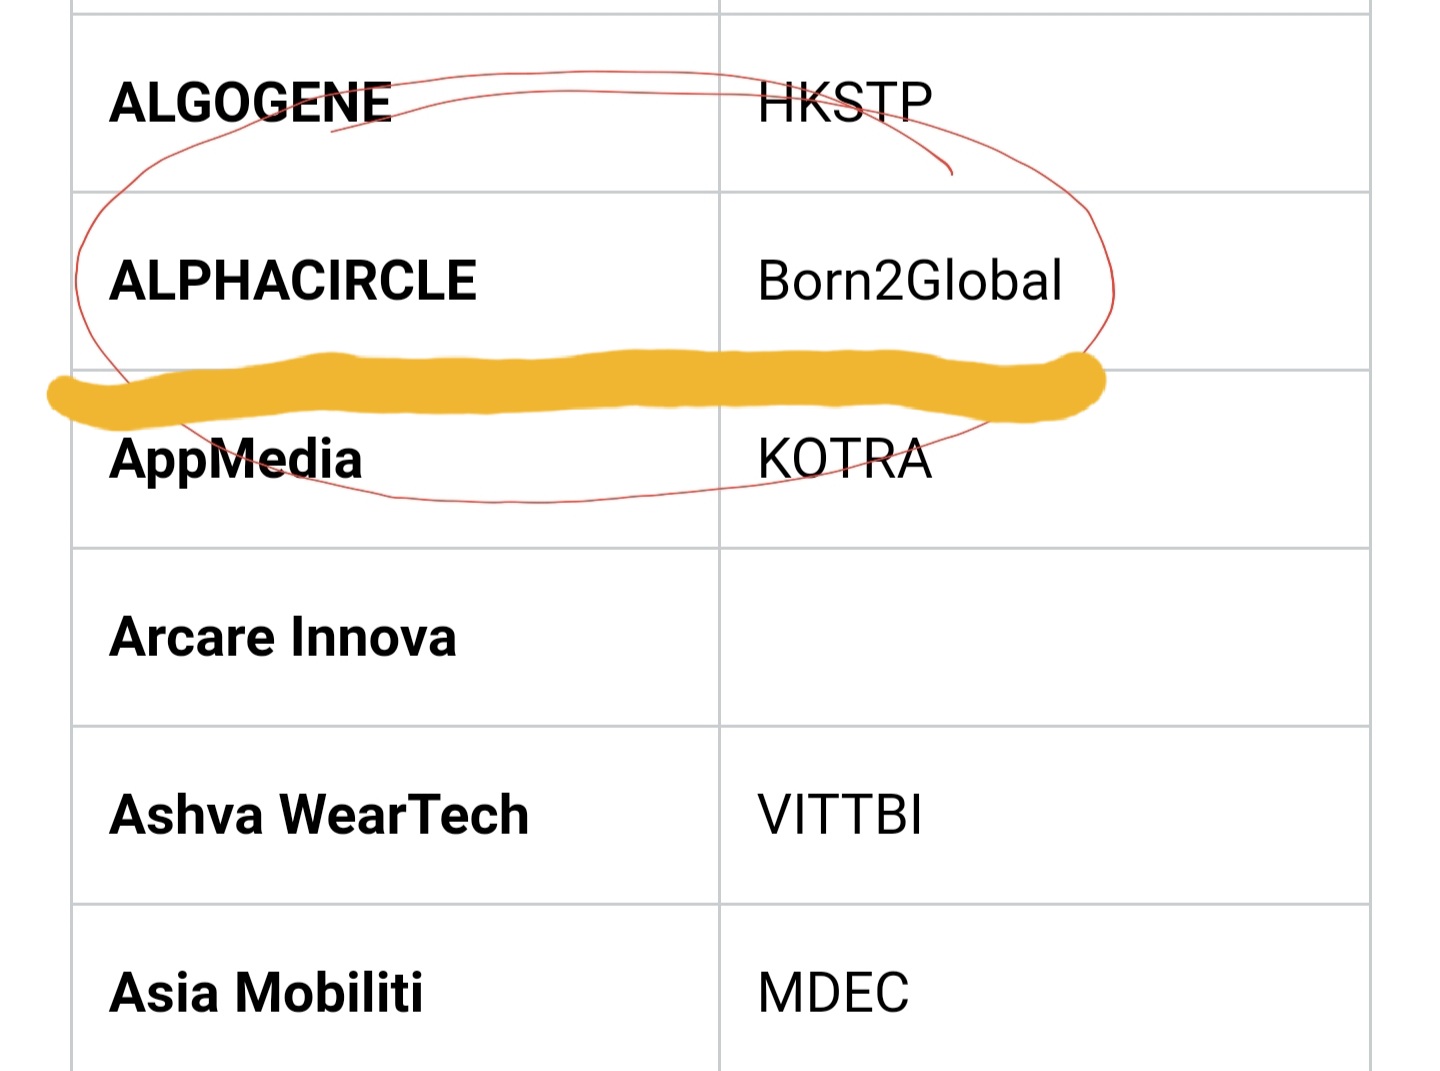The image size is (1440, 1071).
Task: Select the VITTBI partner text
Action: 840,815
